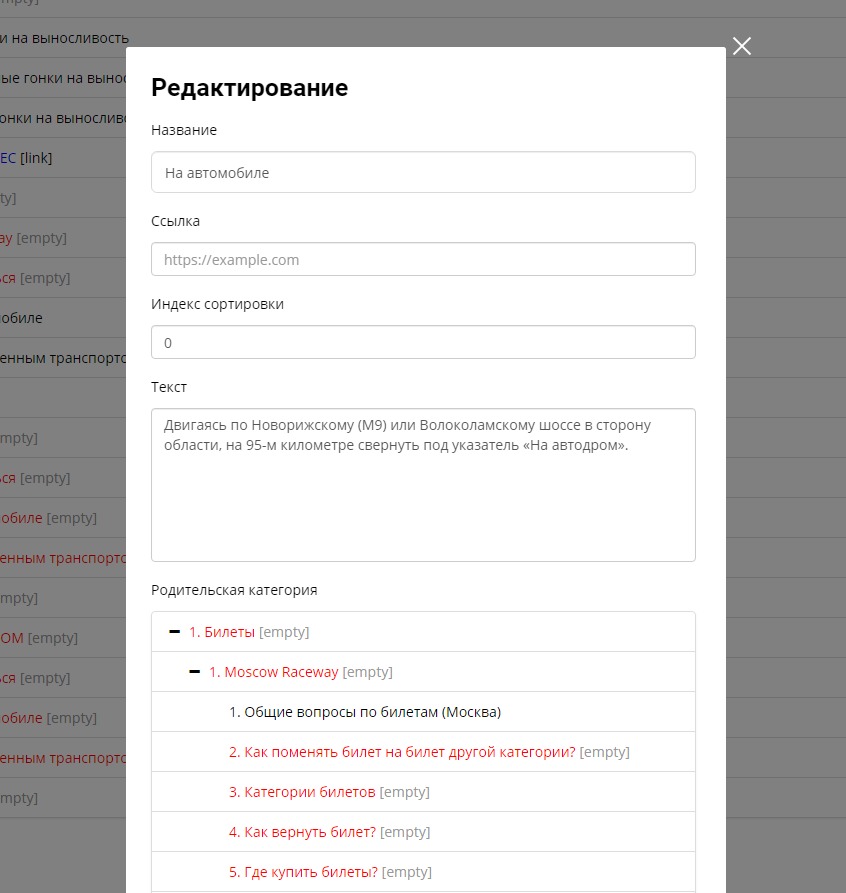Click the Ссылка field label
Screen dimensions: 846x893
(175, 221)
